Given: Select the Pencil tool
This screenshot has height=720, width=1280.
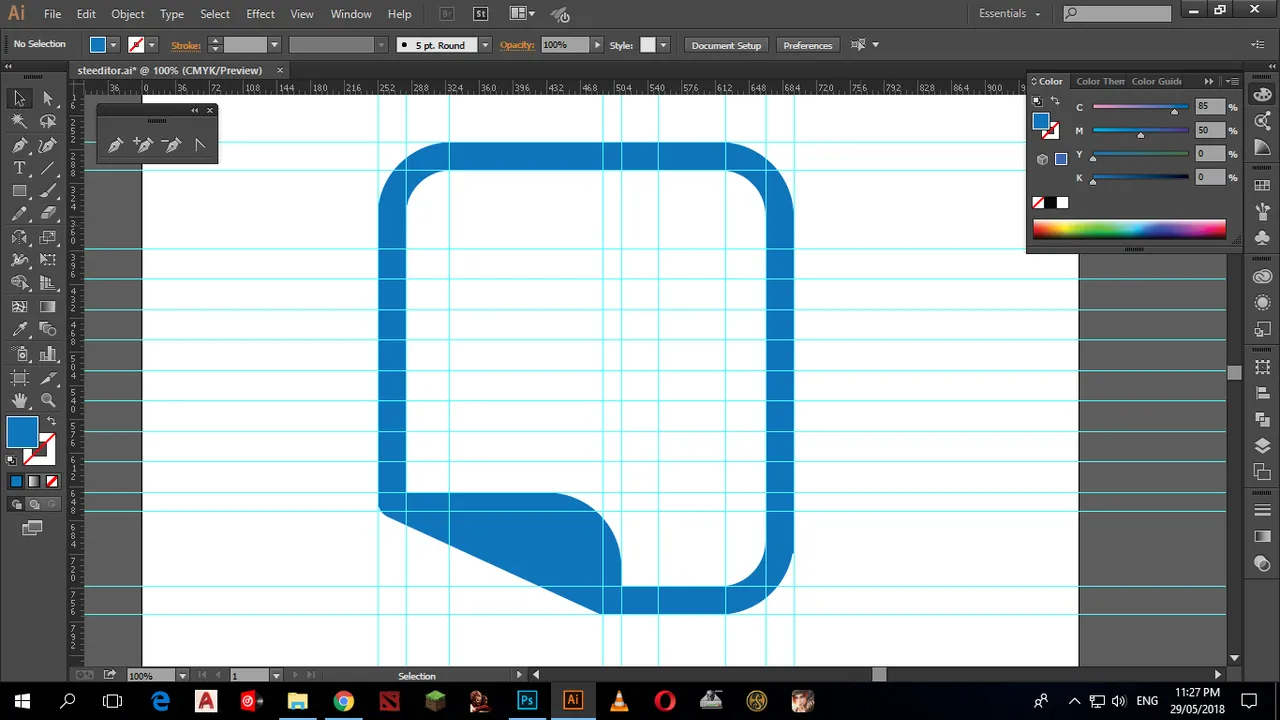Looking at the screenshot, I should 19,214.
